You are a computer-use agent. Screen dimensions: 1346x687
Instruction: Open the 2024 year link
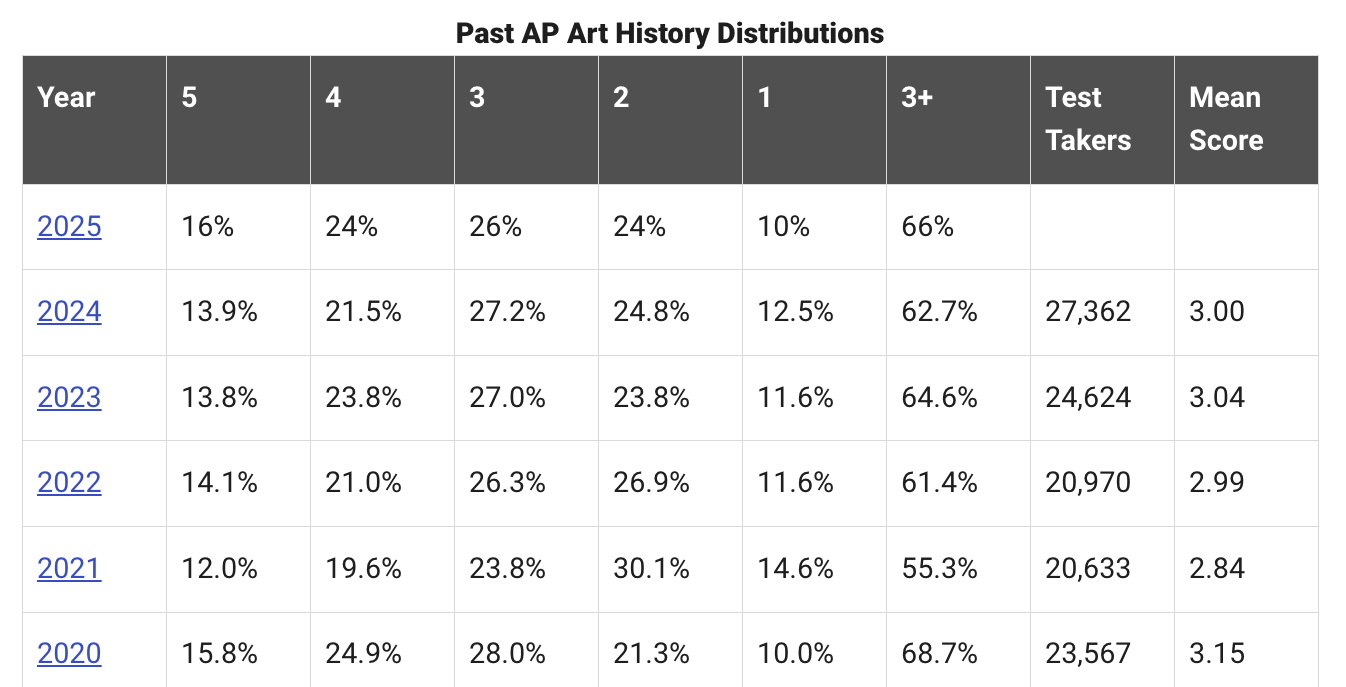point(69,312)
